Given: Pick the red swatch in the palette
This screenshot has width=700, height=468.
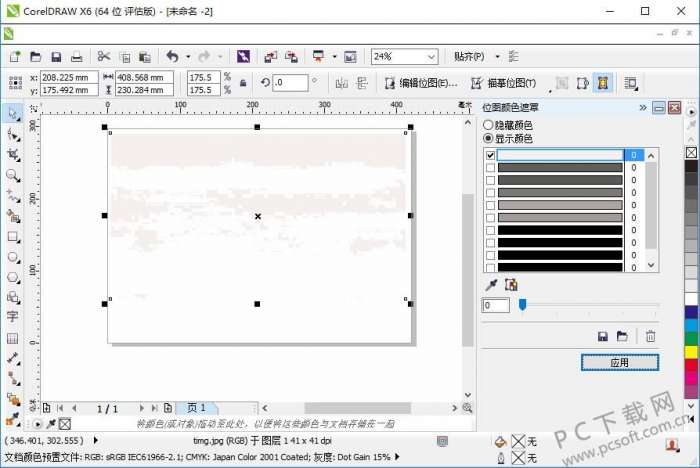Looking at the screenshot, I should pos(691,364).
